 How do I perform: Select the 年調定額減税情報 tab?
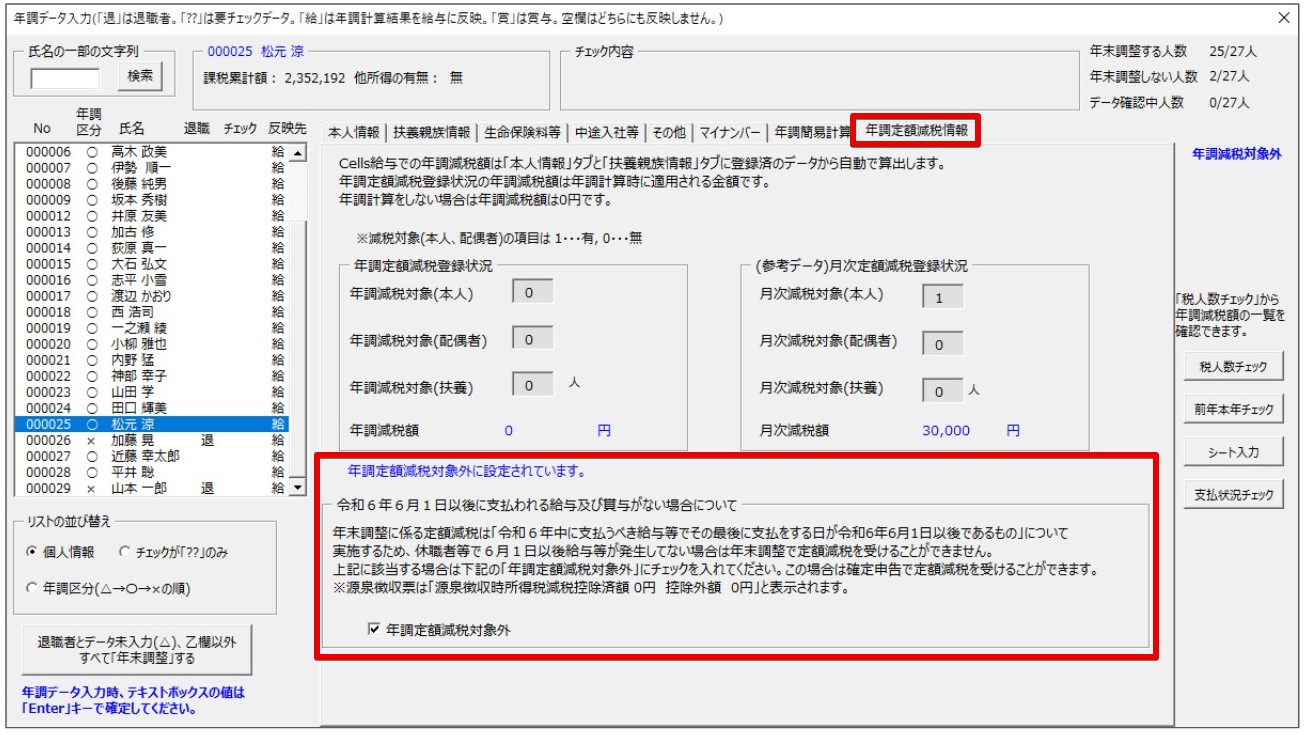pos(916,130)
